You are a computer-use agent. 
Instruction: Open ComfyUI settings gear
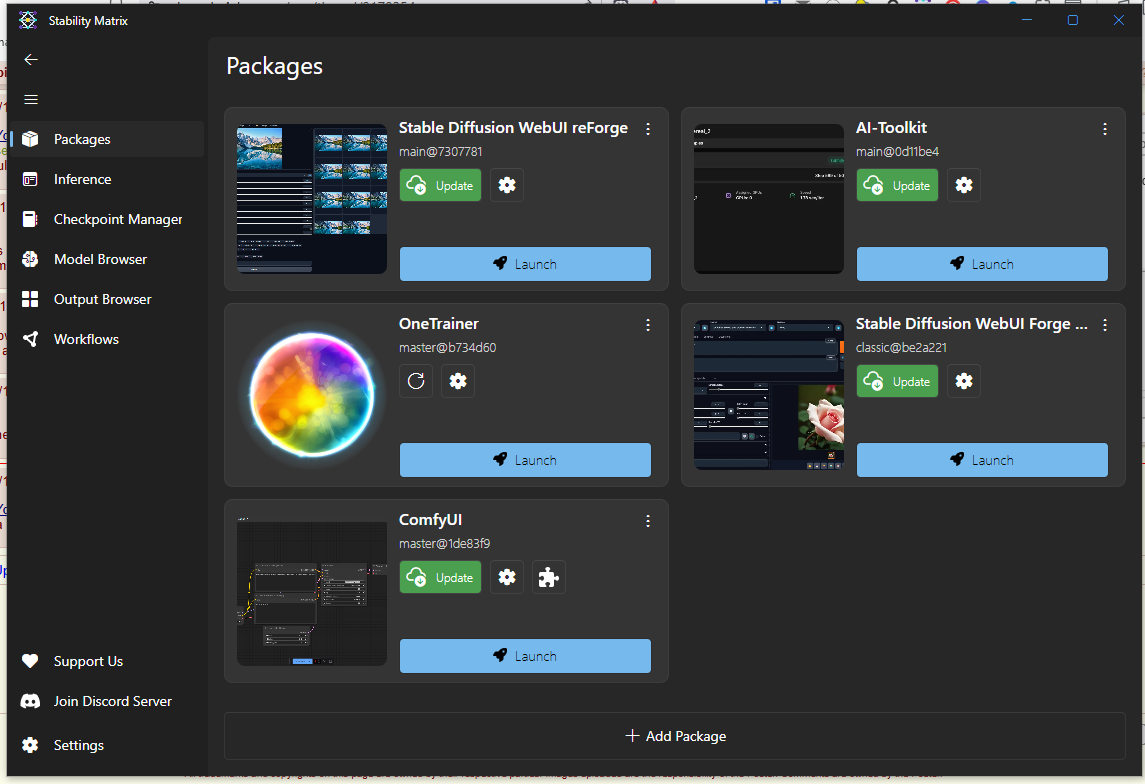pyautogui.click(x=507, y=577)
